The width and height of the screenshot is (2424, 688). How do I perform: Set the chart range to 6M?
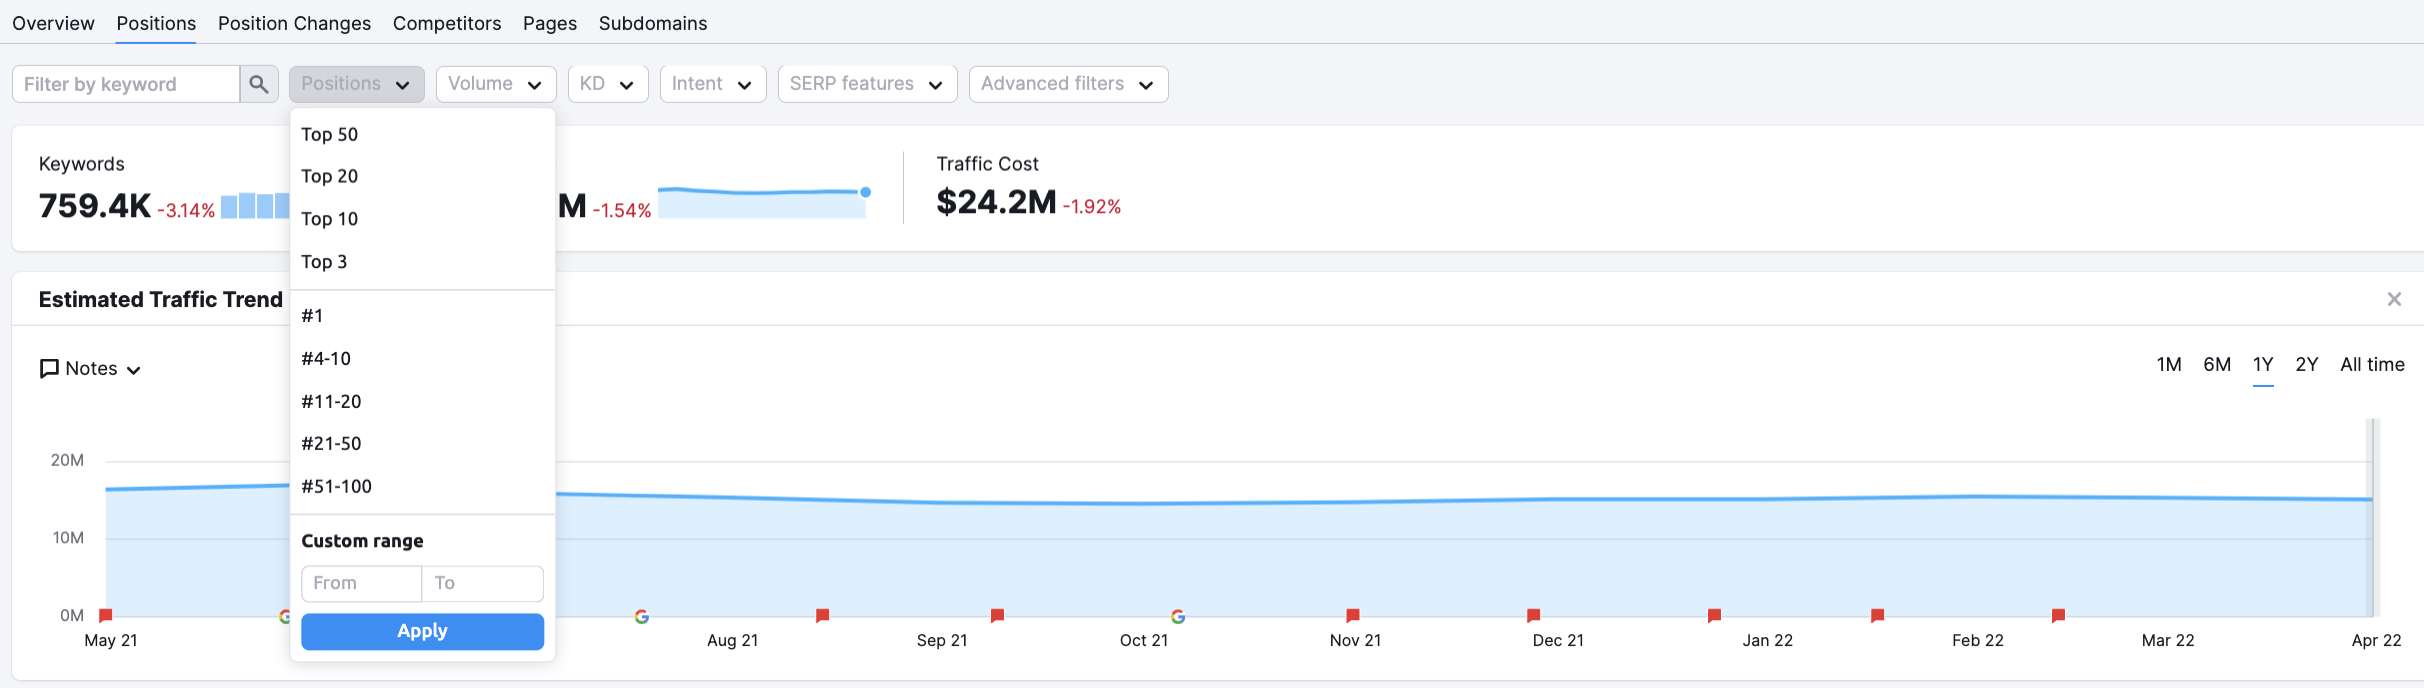[2216, 365]
